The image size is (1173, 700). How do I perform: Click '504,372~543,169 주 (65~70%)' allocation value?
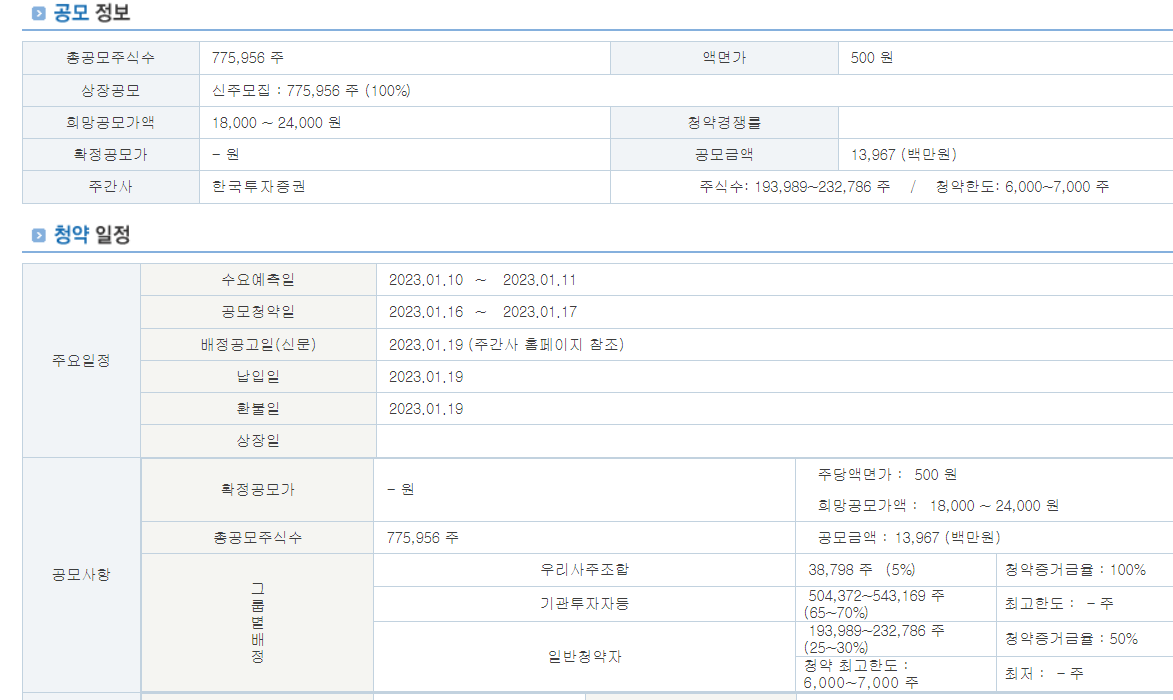click(875, 604)
